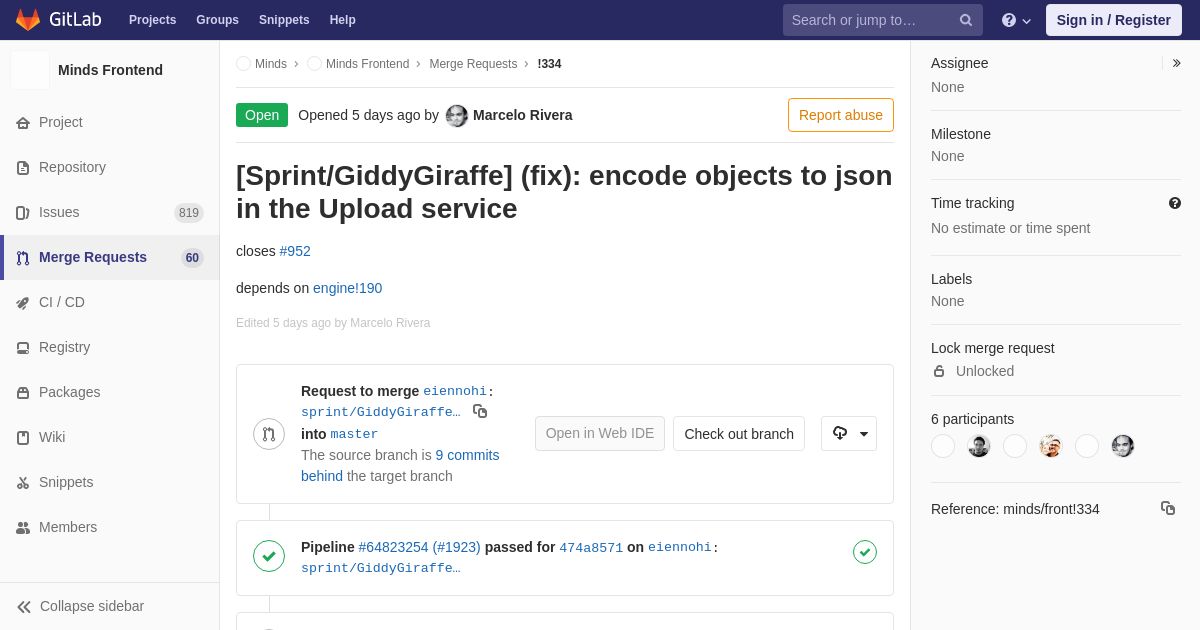Open the Projects menu in top bar

(152, 20)
